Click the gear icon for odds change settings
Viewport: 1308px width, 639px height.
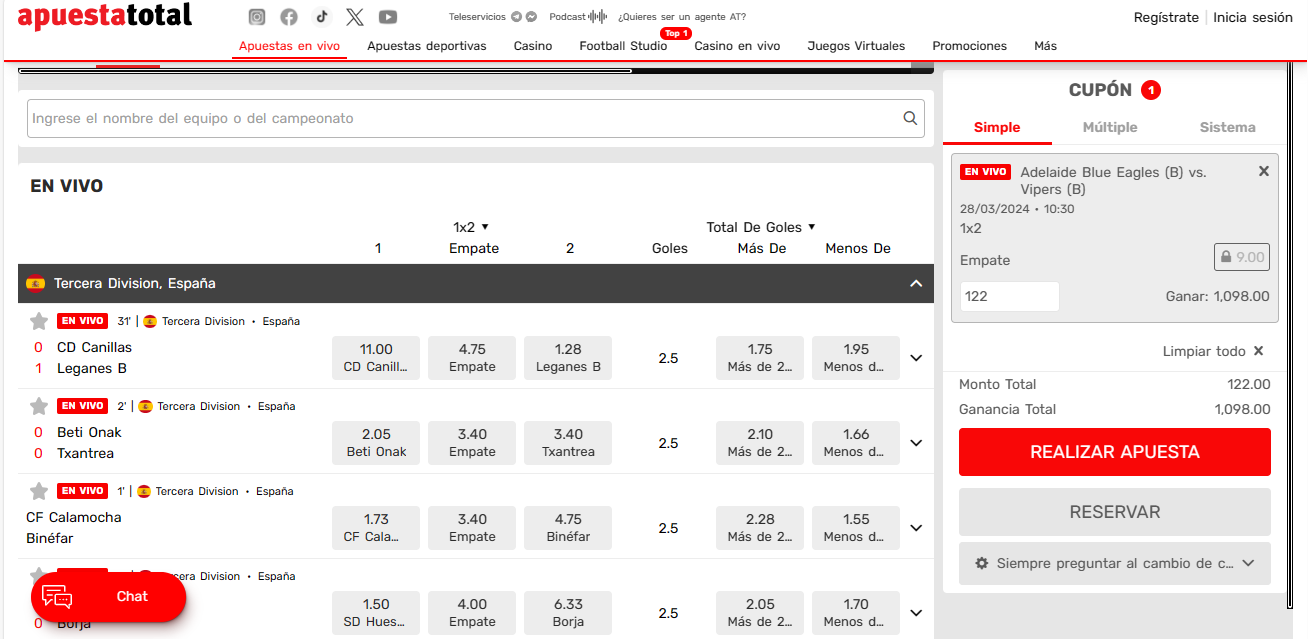(981, 564)
